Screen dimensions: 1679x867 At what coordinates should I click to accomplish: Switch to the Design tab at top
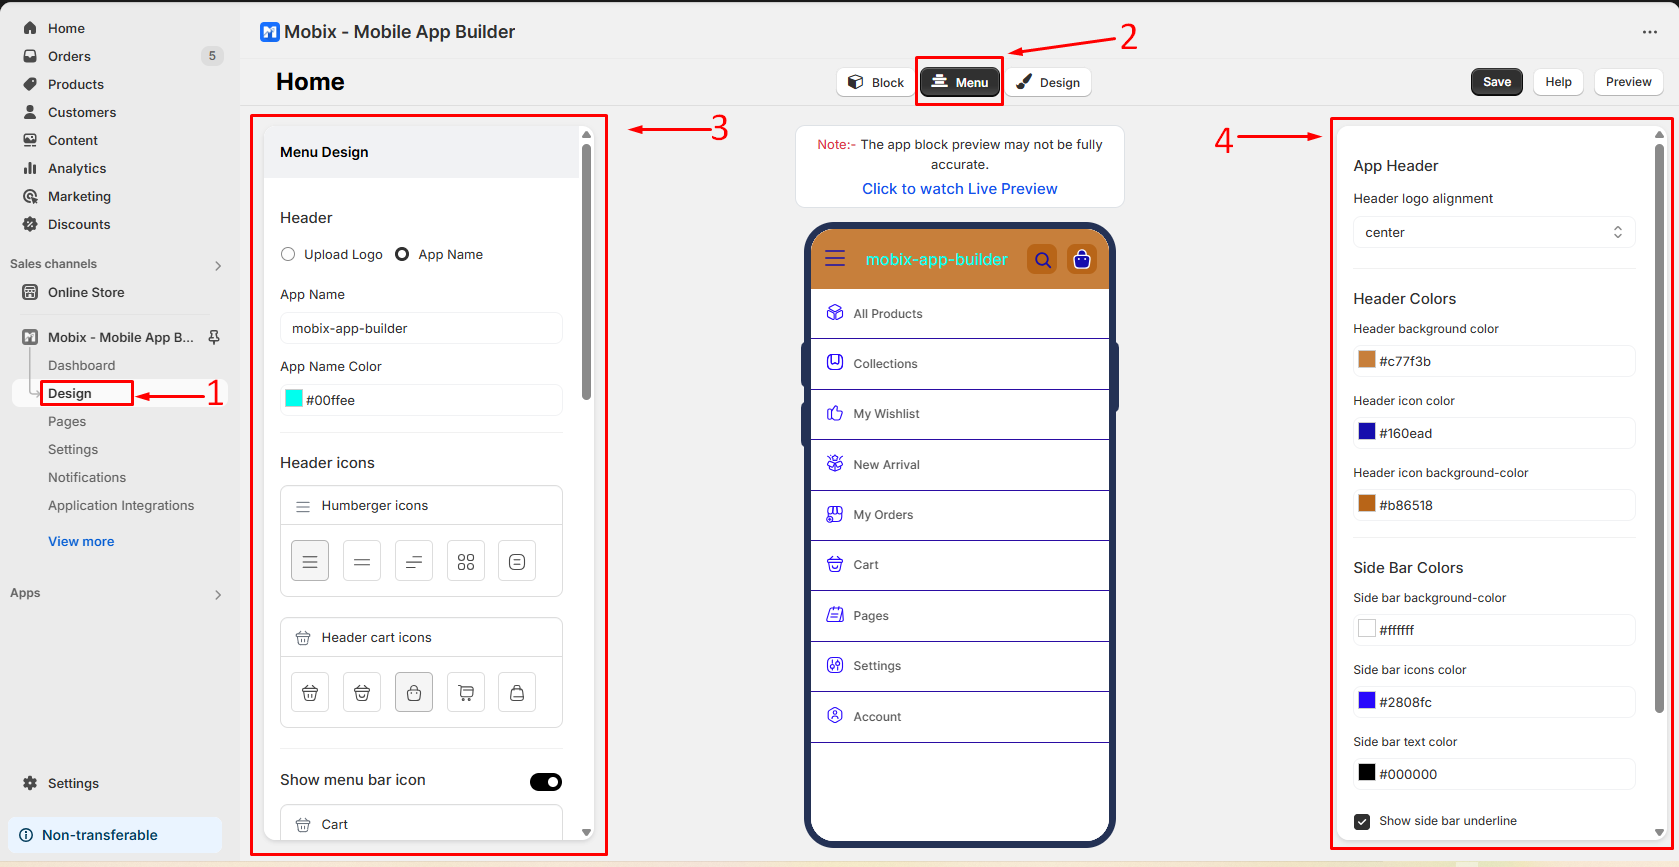coord(1048,82)
